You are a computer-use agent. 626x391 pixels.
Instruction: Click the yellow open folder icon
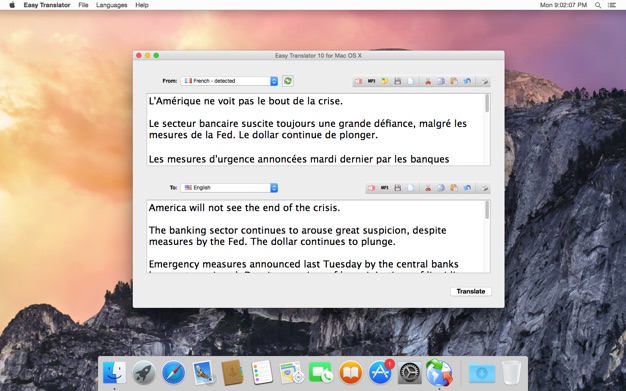point(384,81)
